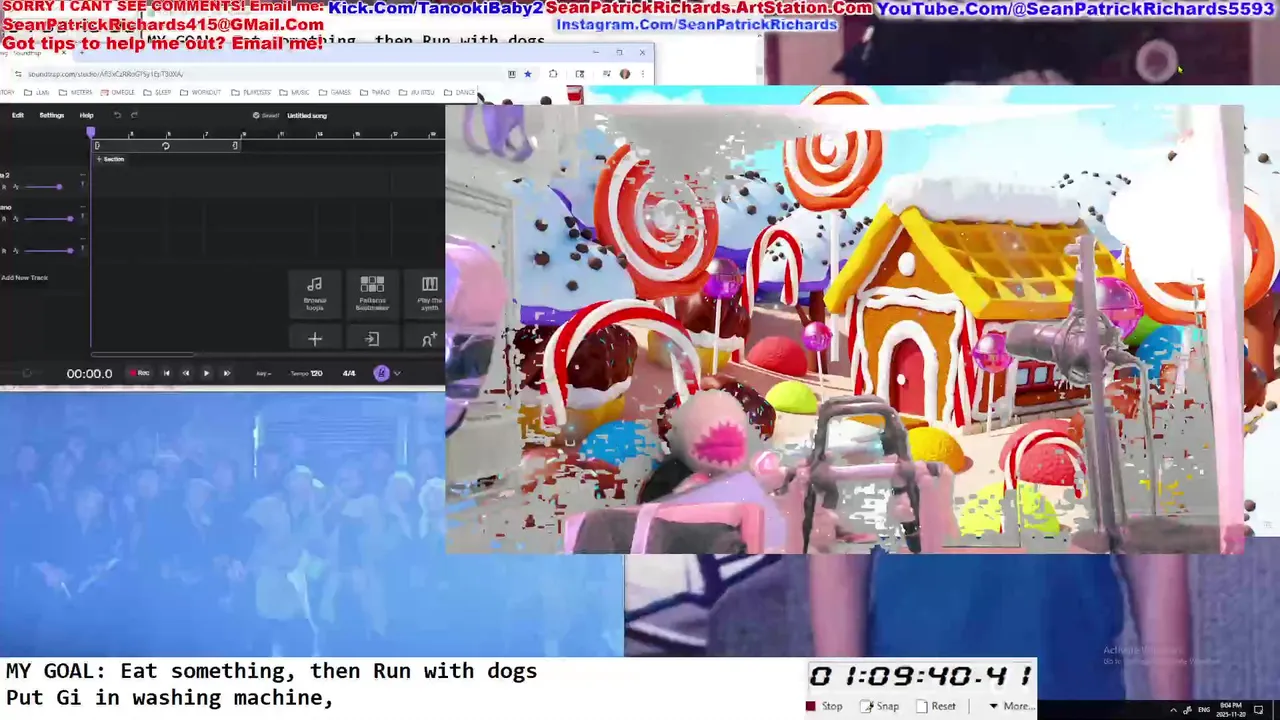Viewport: 1280px width, 720px height.
Task: Open the Key dropdown
Action: click(x=264, y=373)
